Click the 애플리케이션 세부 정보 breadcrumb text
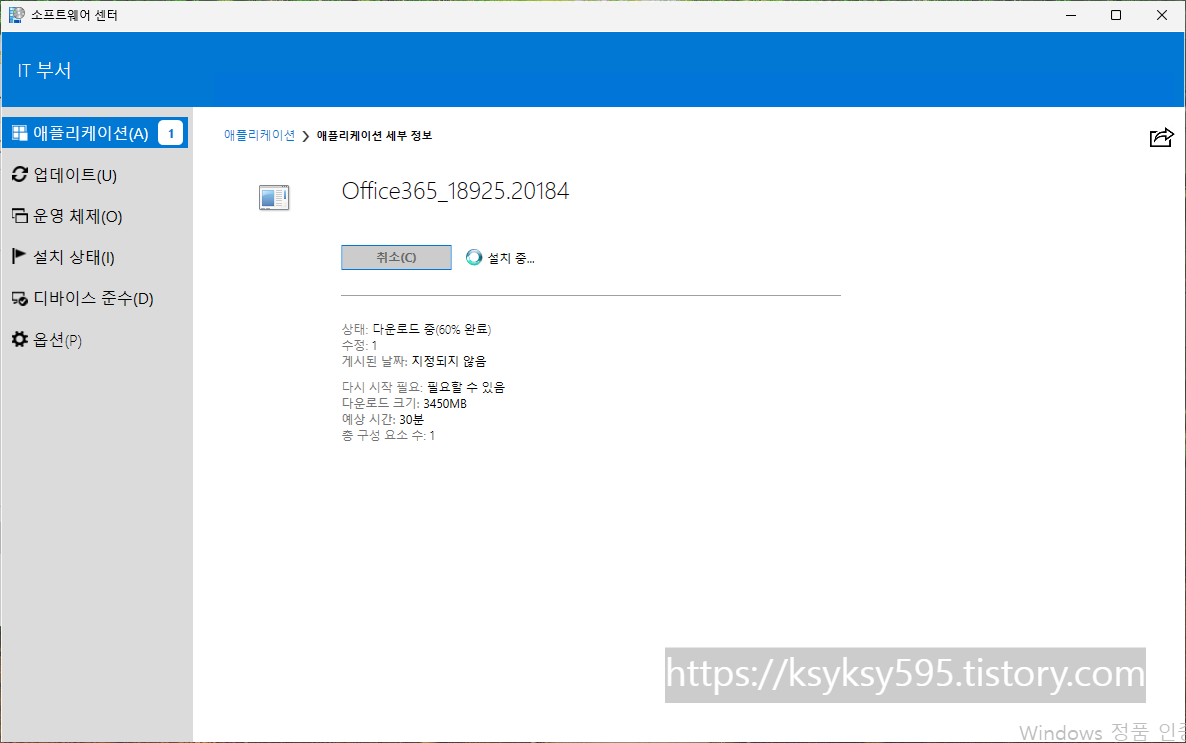The height and width of the screenshot is (743, 1186). pos(374,135)
